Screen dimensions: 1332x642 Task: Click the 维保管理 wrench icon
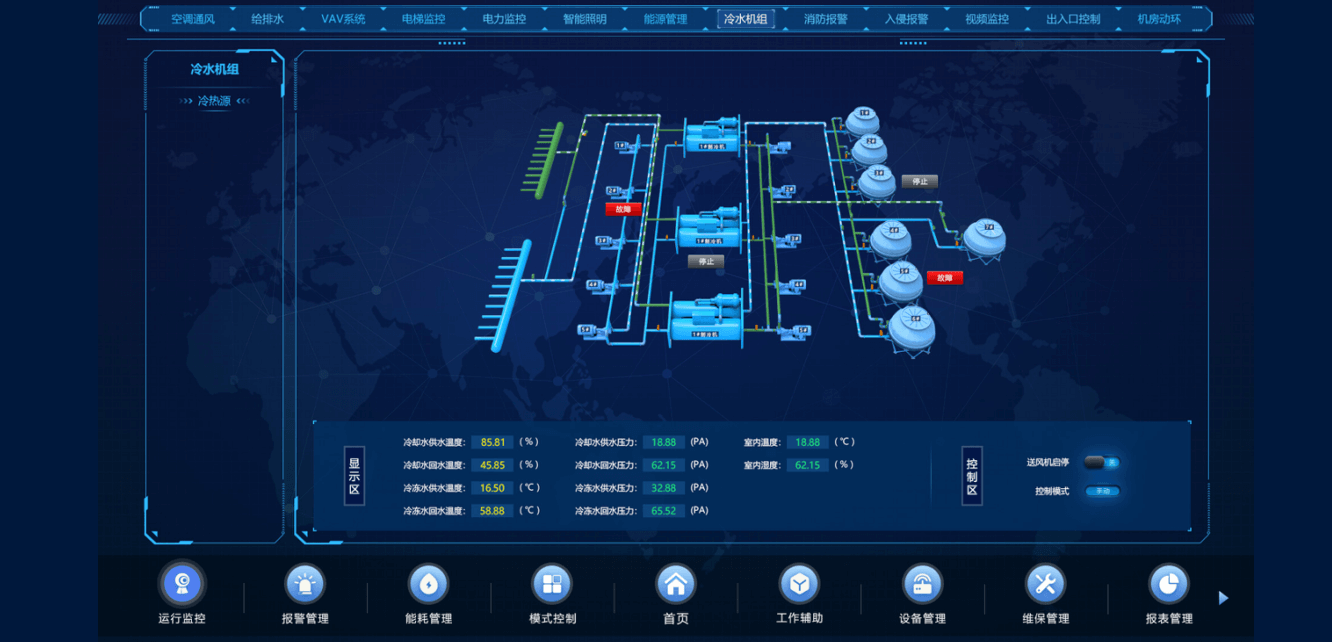pos(1045,583)
